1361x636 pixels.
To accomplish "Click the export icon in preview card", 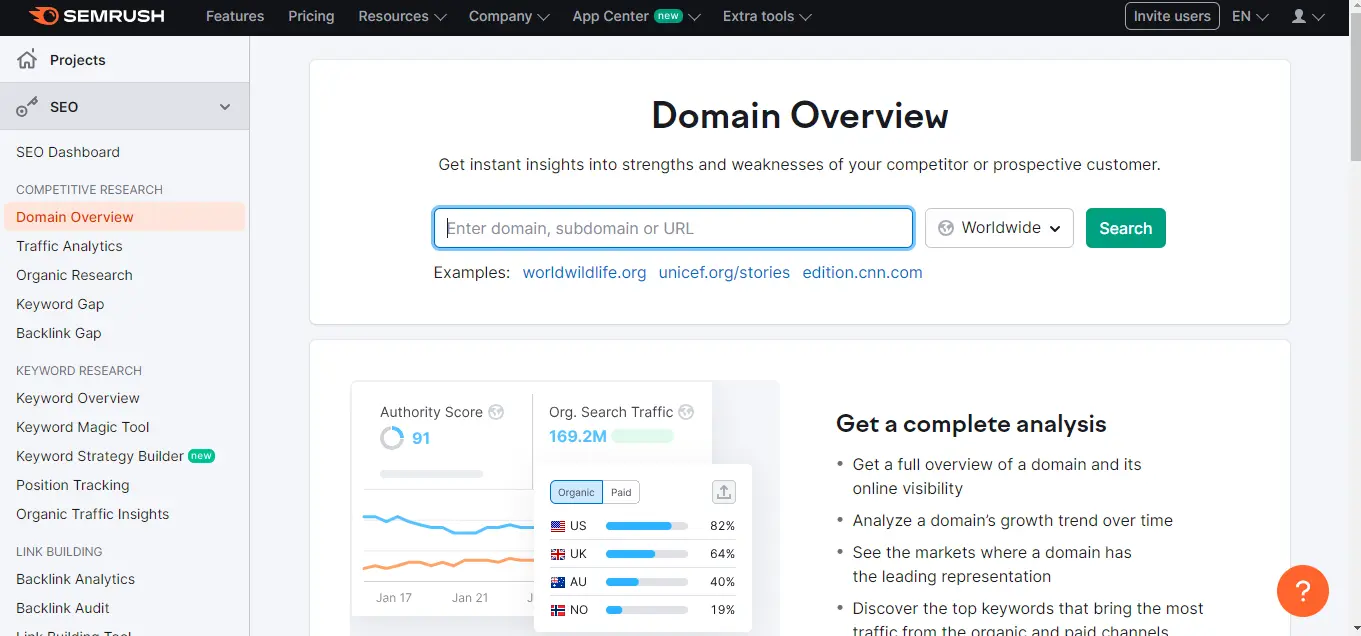I will pyautogui.click(x=724, y=491).
